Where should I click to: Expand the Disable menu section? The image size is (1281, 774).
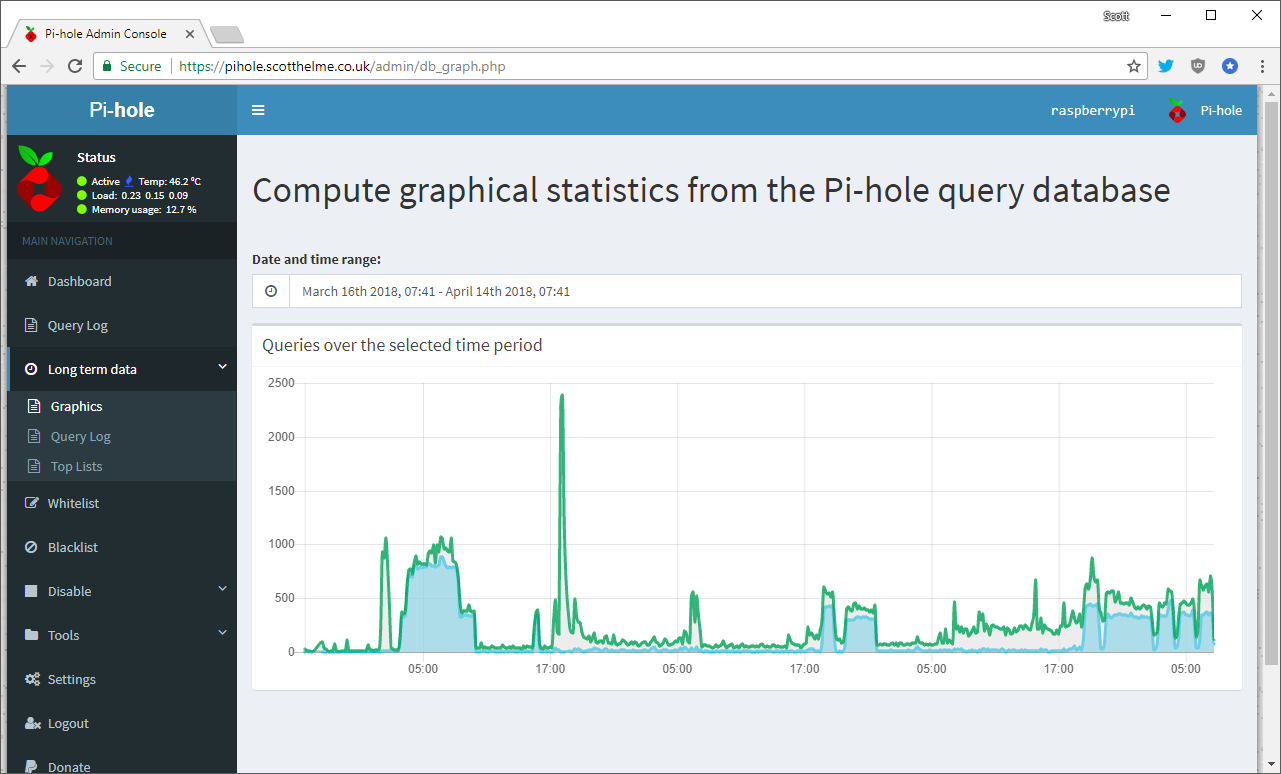[x=120, y=591]
